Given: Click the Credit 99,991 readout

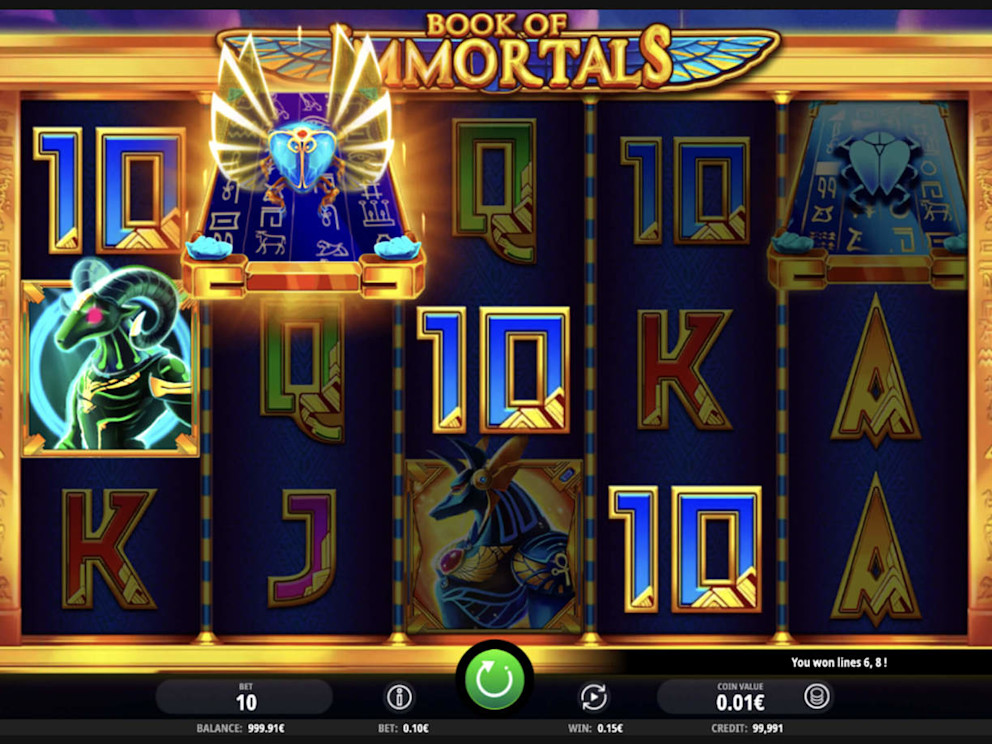Looking at the screenshot, I should coord(747,728).
